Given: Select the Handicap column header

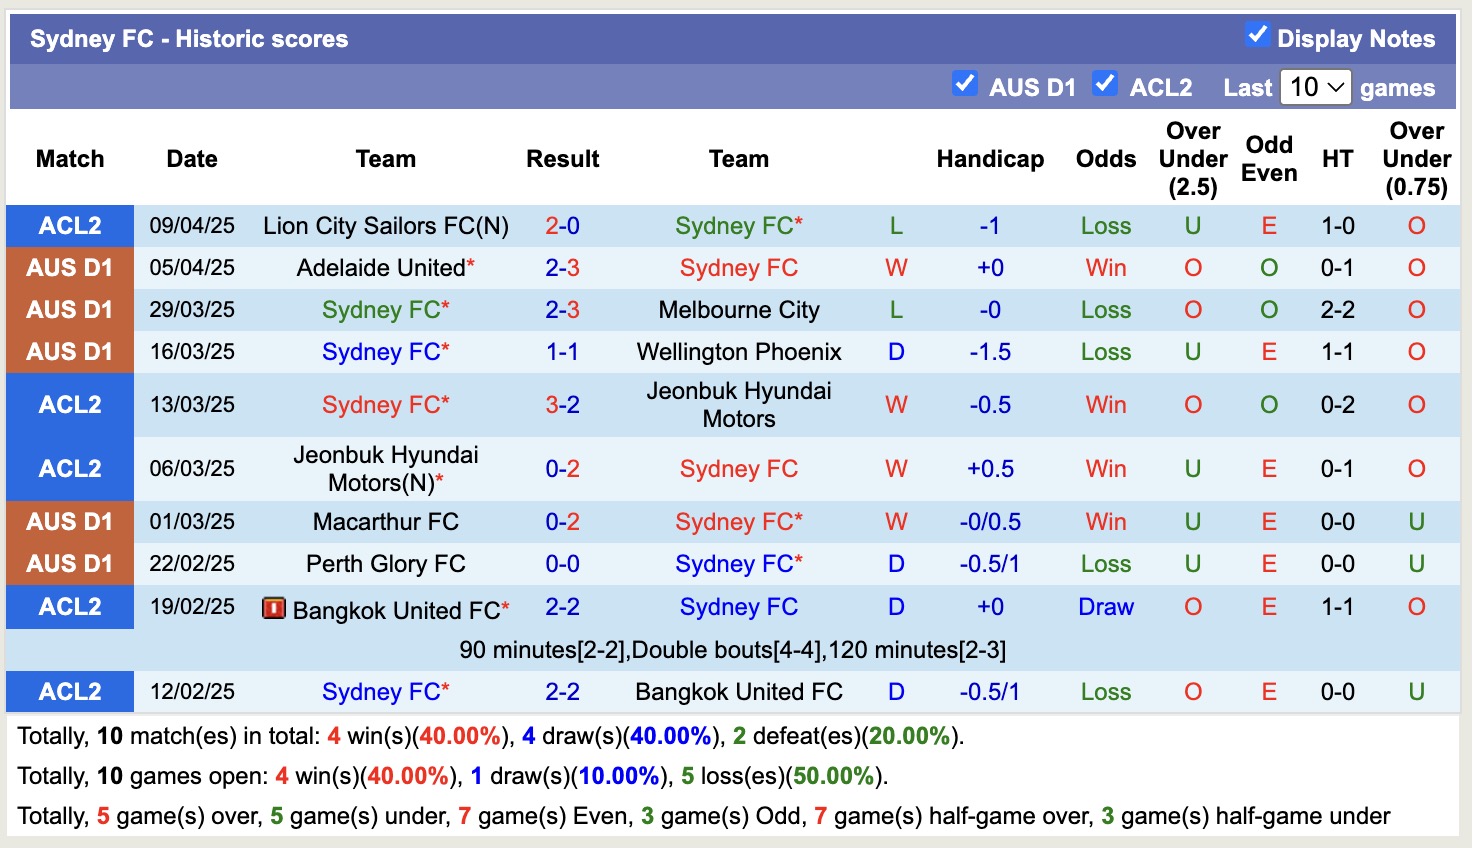Looking at the screenshot, I should pos(990,158).
